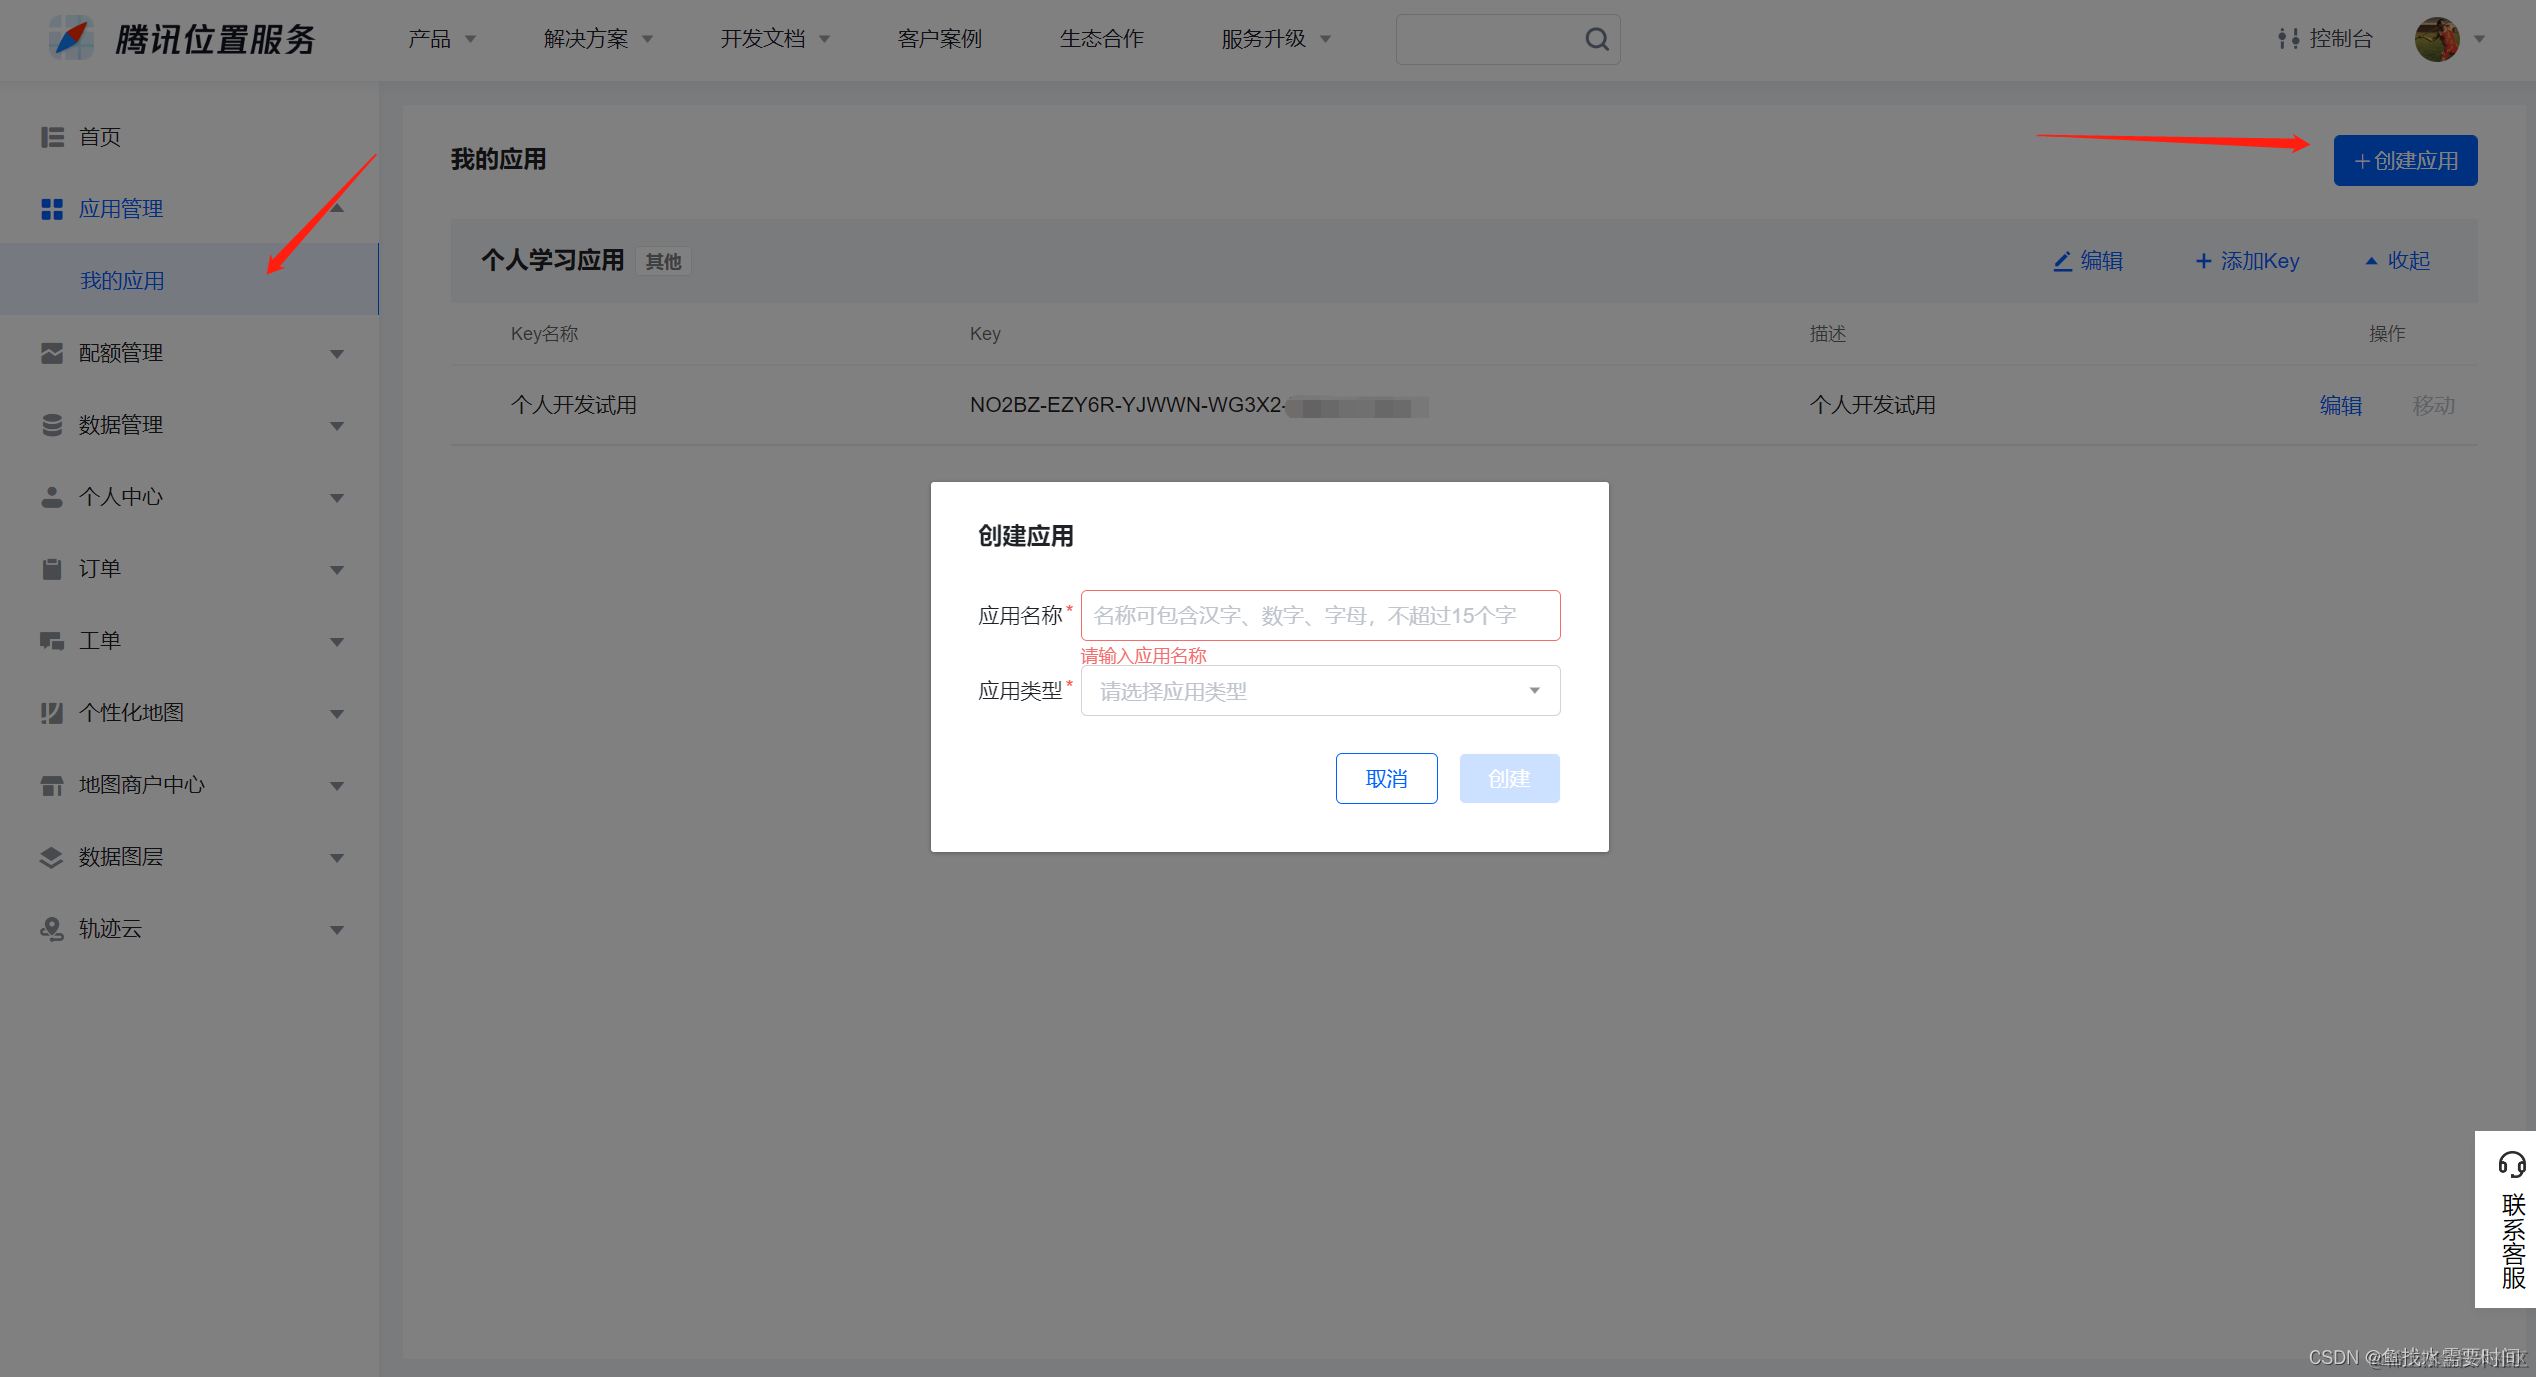Click the Tencent location service logo

(72, 39)
